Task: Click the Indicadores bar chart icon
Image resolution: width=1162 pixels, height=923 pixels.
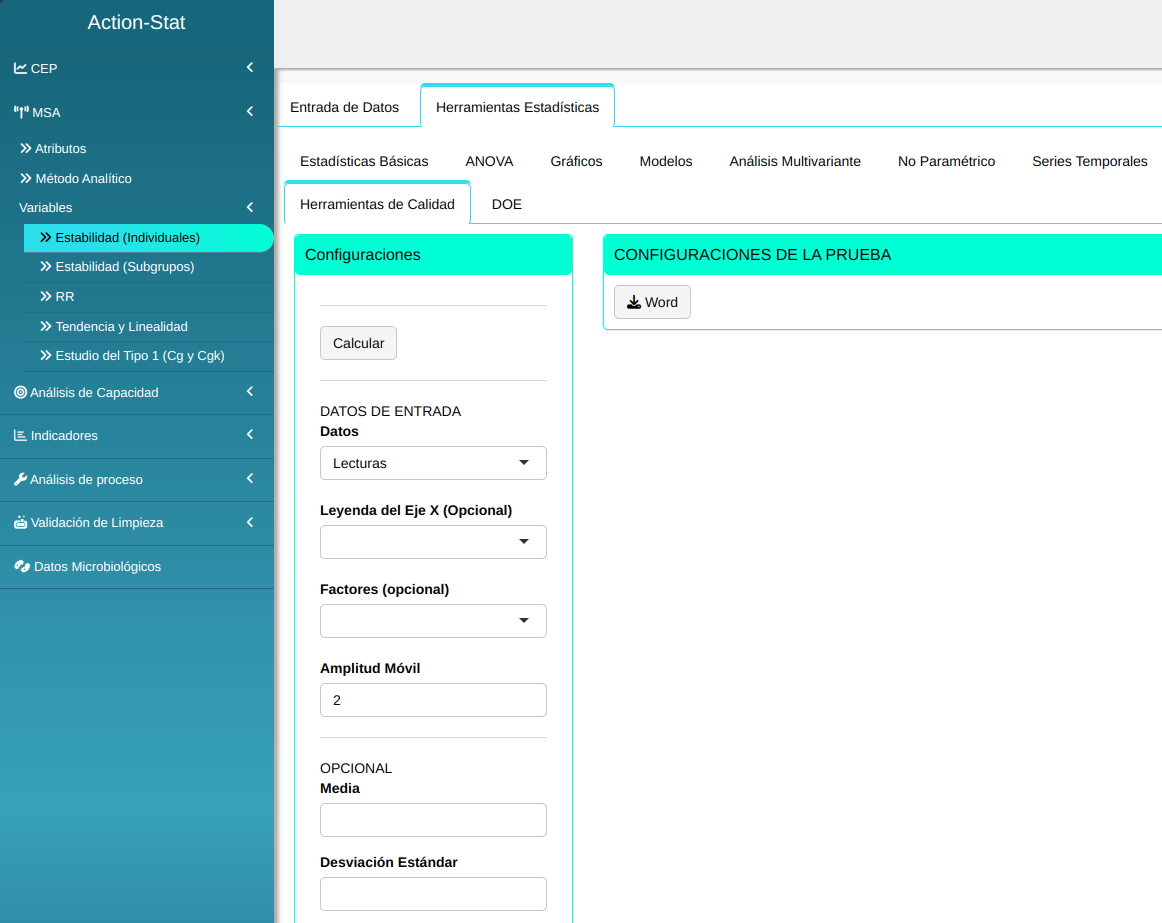Action: pyautogui.click(x=20, y=436)
